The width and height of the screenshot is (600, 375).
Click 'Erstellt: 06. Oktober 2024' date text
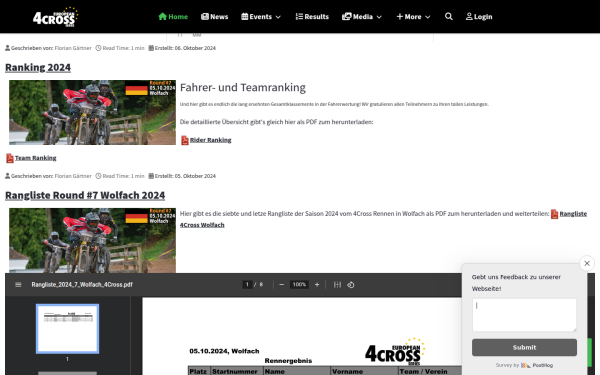185,48
